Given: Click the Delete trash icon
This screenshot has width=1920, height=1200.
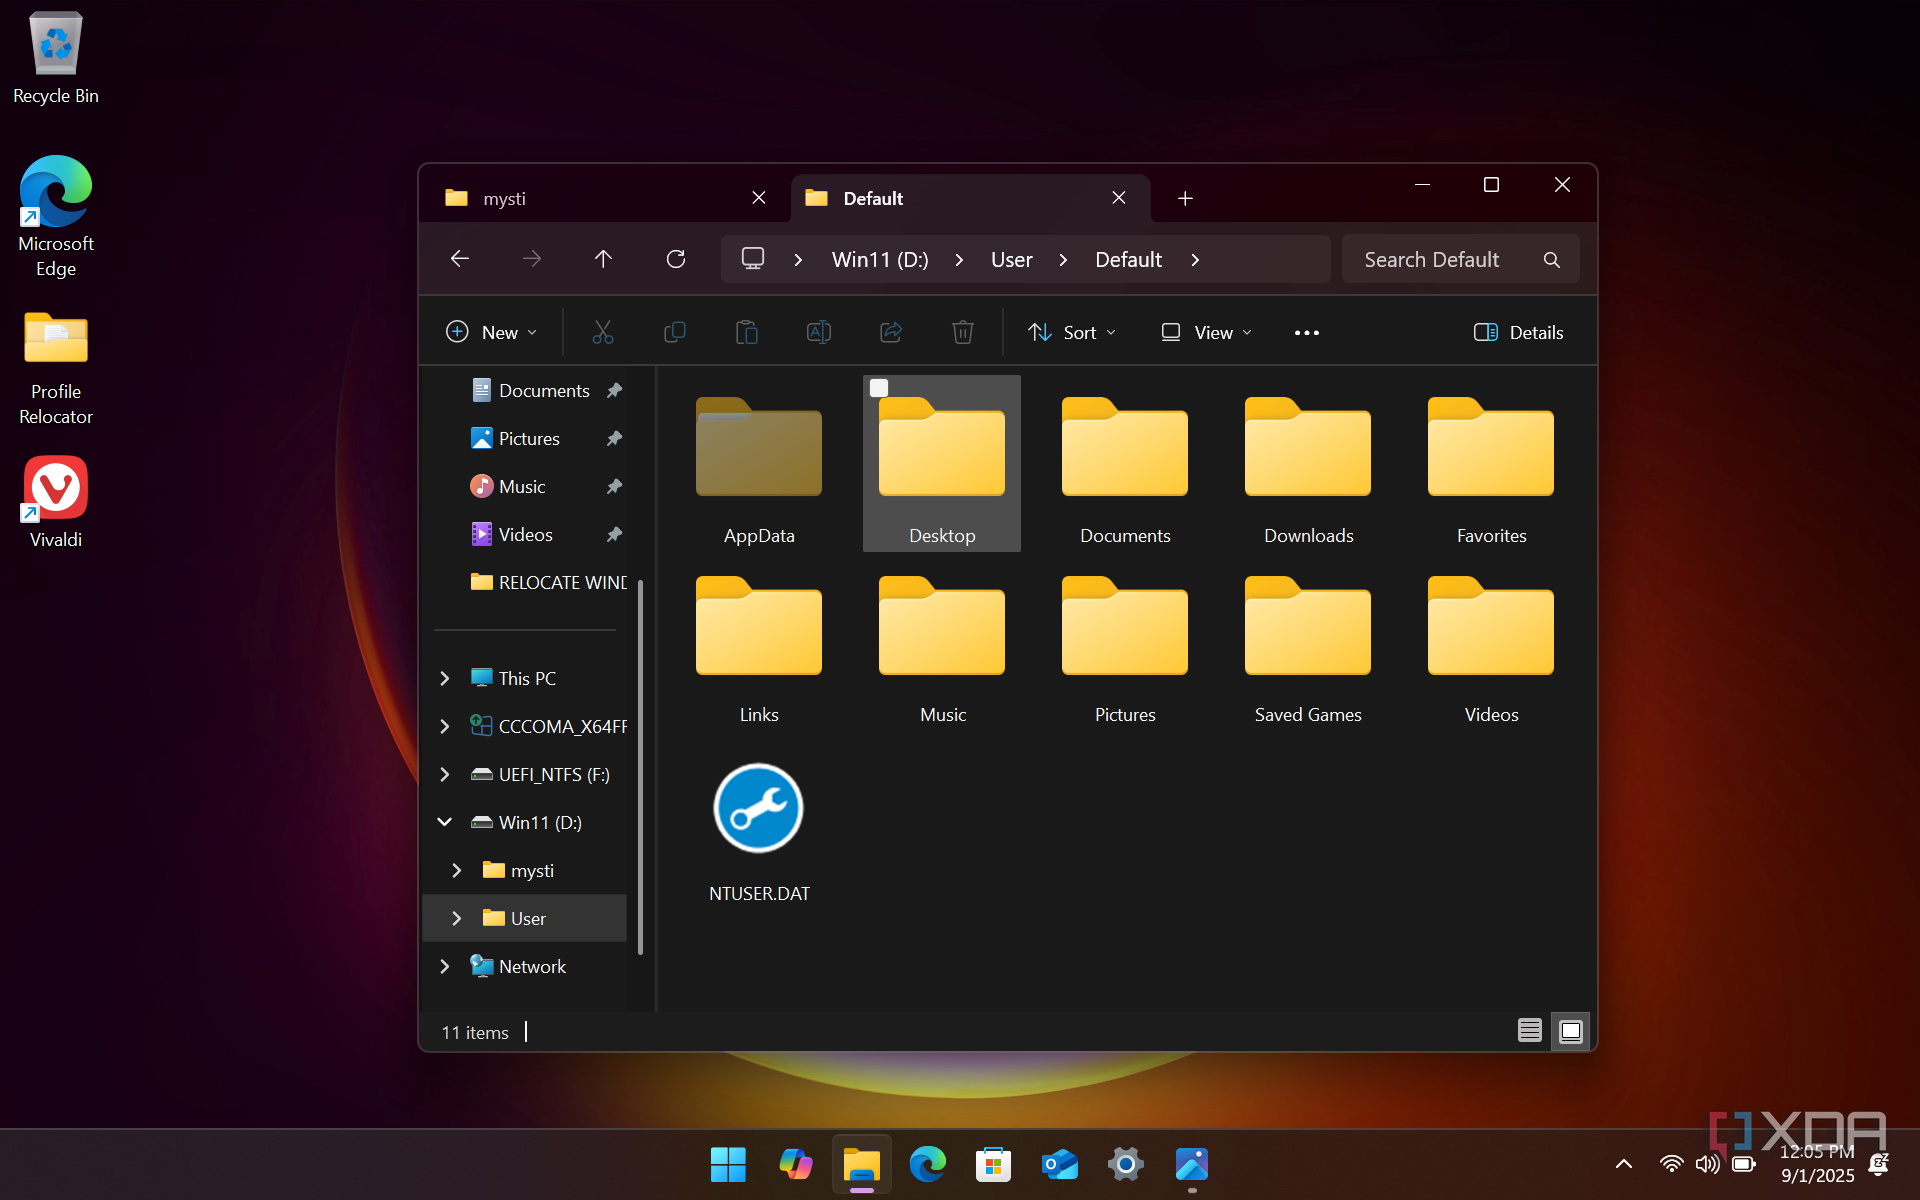Looking at the screenshot, I should pyautogui.click(x=962, y=332).
